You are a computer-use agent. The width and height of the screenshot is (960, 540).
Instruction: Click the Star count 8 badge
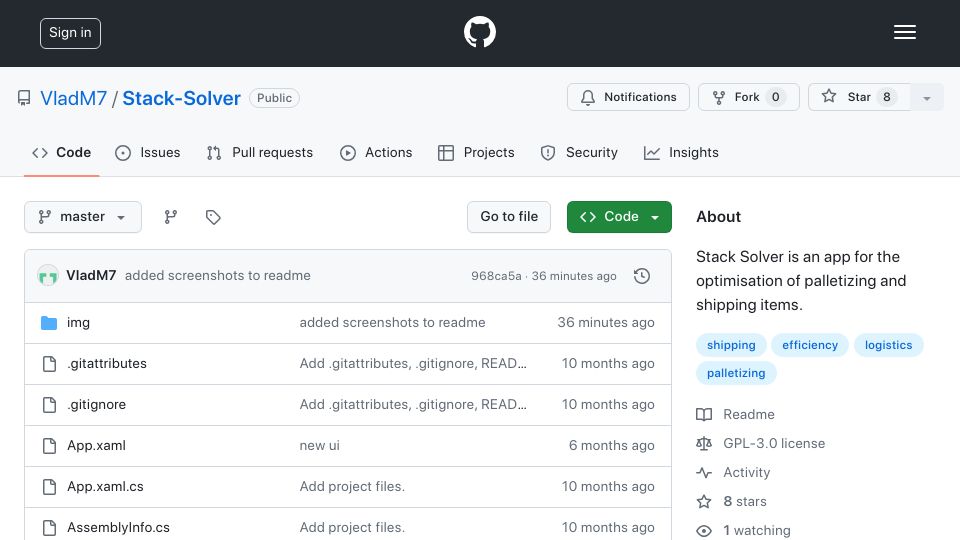click(887, 97)
